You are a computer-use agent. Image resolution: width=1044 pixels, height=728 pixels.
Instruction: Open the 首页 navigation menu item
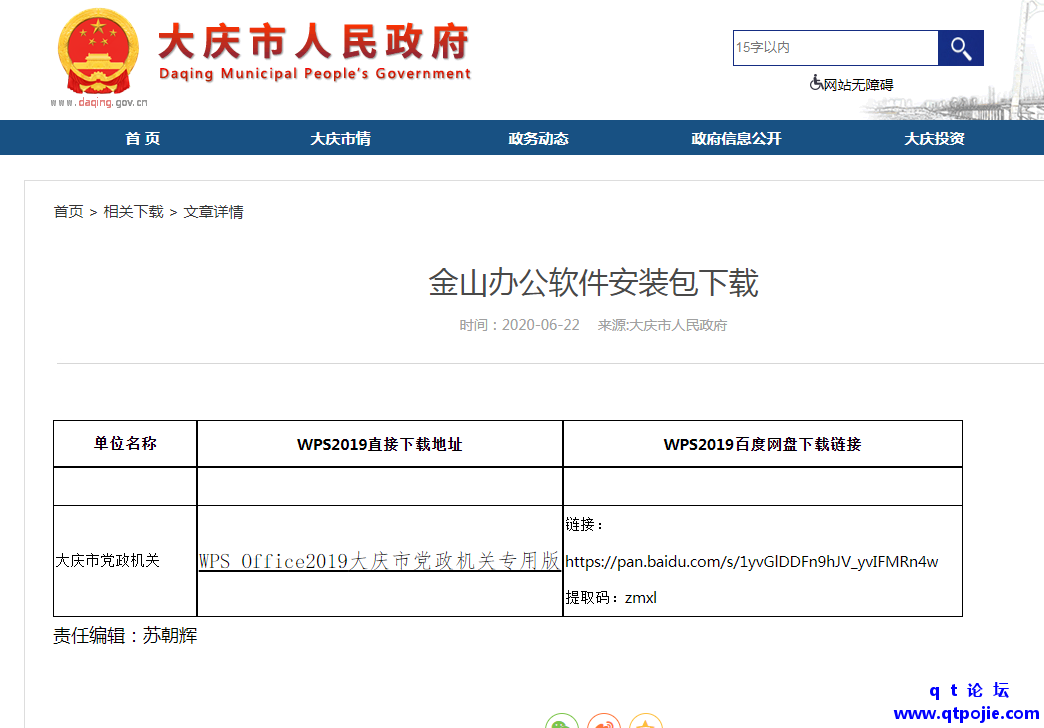142,139
